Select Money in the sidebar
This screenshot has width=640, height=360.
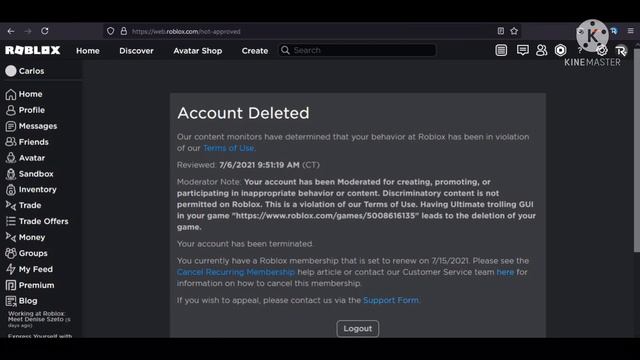coord(32,237)
